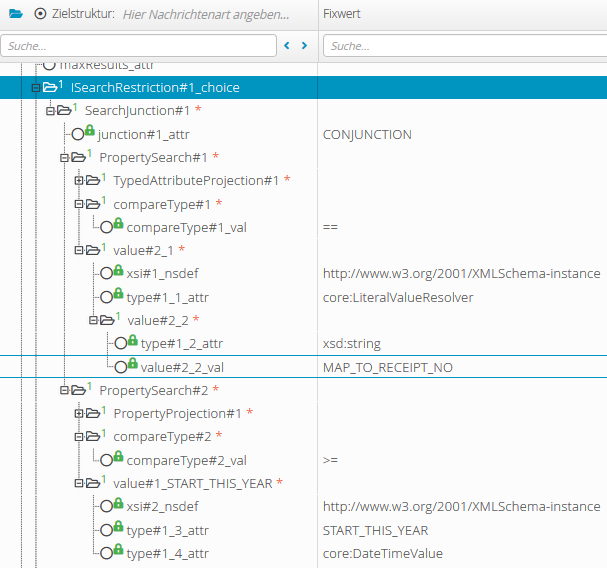Image resolution: width=607 pixels, height=568 pixels.
Task: Click the lock icon on xsi#2_nsdef
Action: (117, 503)
